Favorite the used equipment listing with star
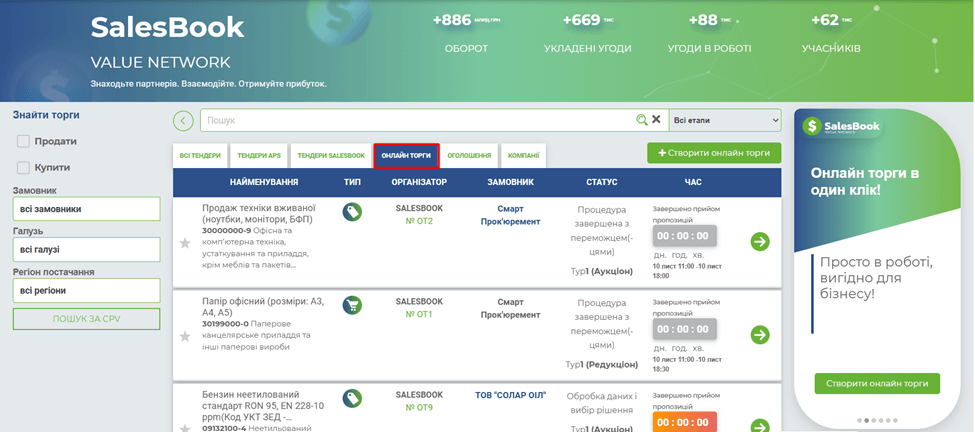The height and width of the screenshot is (432, 975). pos(185,244)
